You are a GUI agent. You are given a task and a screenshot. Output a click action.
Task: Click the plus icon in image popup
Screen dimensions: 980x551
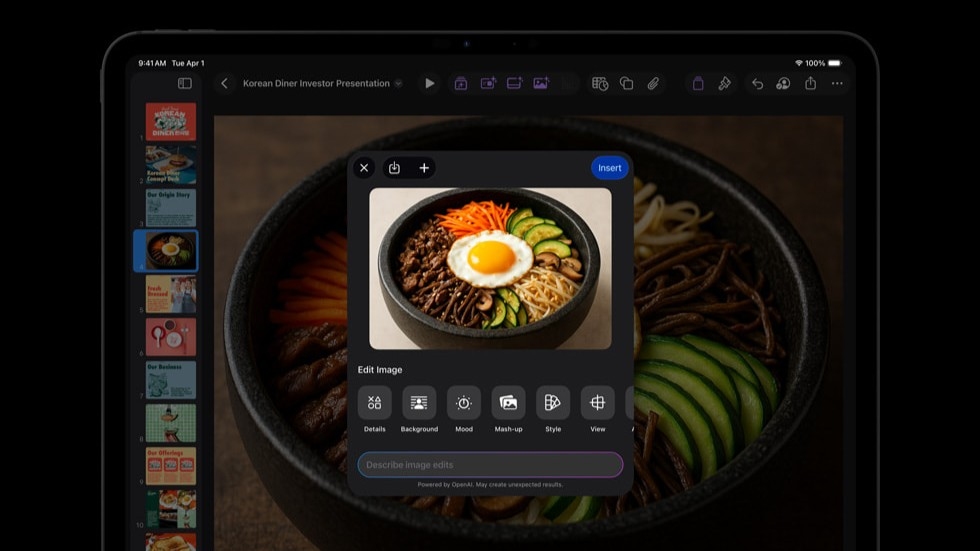click(x=424, y=168)
